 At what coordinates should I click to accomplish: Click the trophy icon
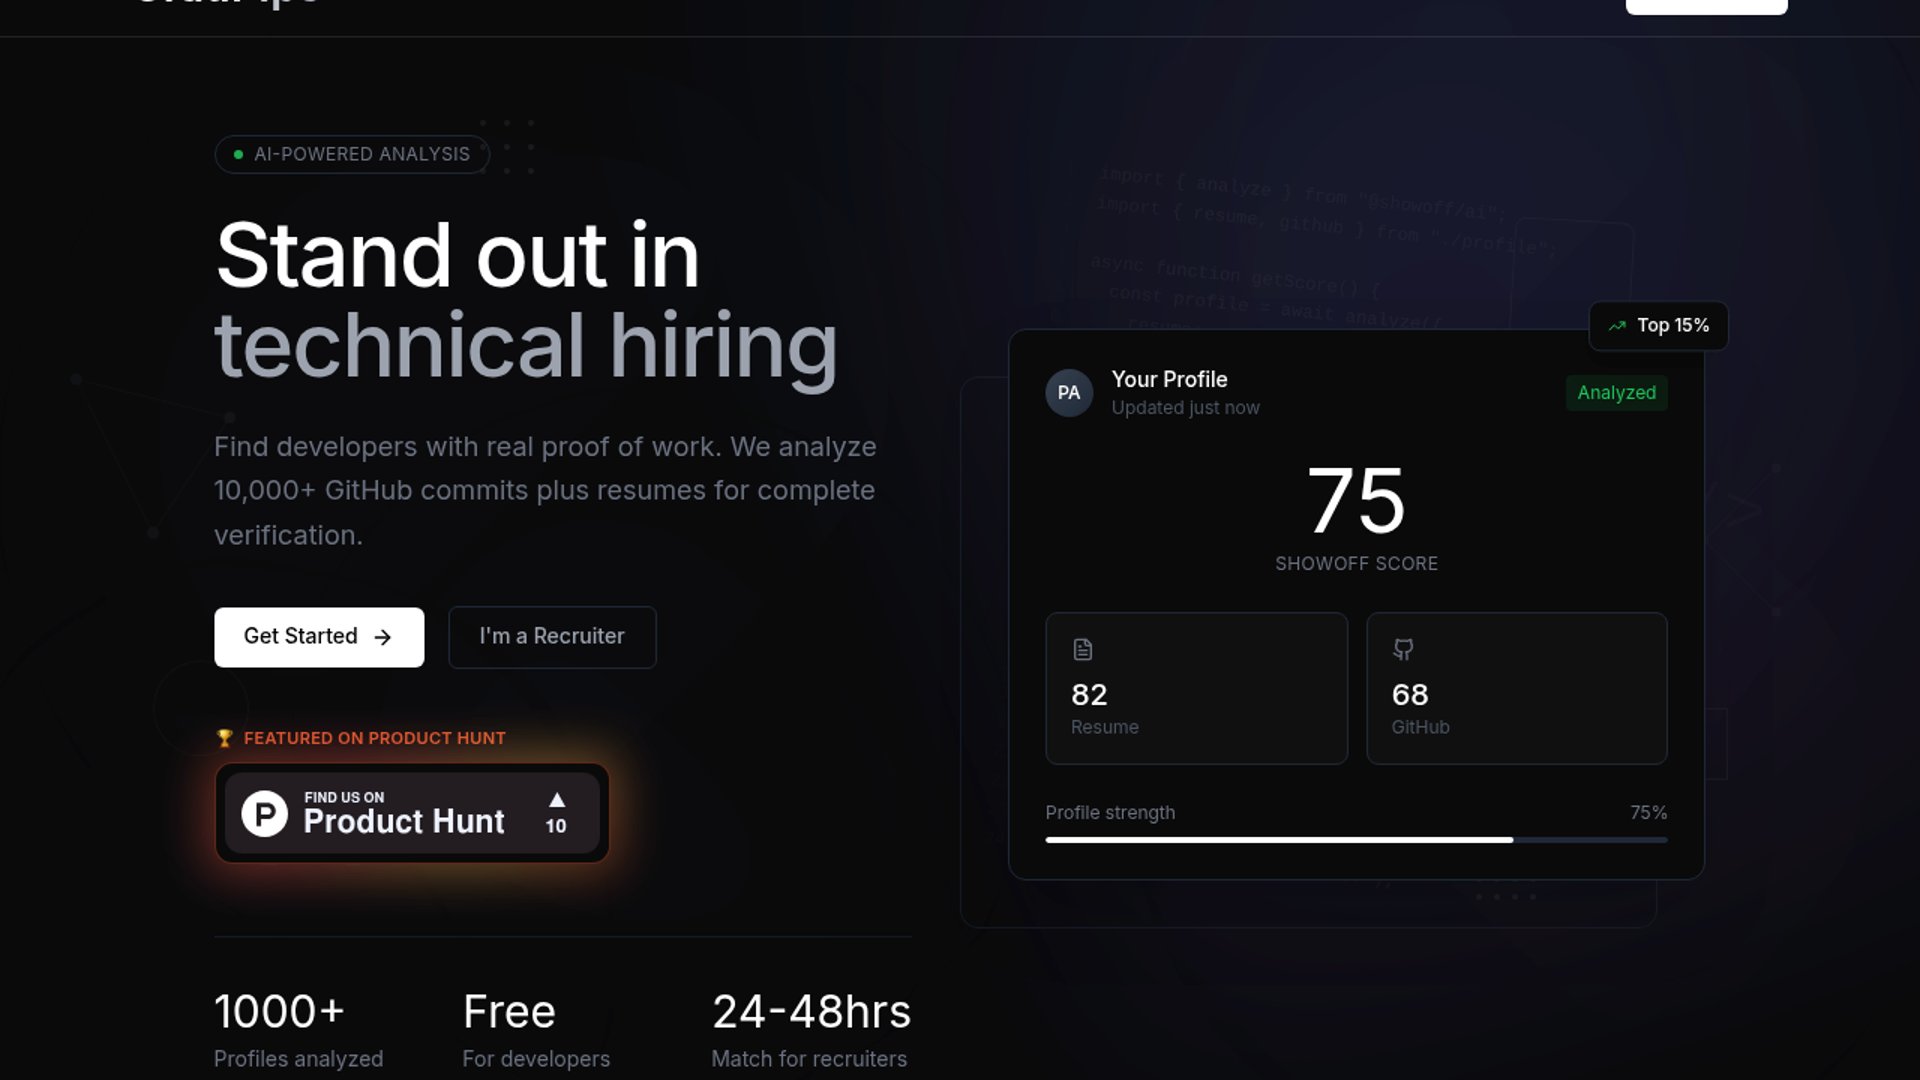pyautogui.click(x=225, y=738)
